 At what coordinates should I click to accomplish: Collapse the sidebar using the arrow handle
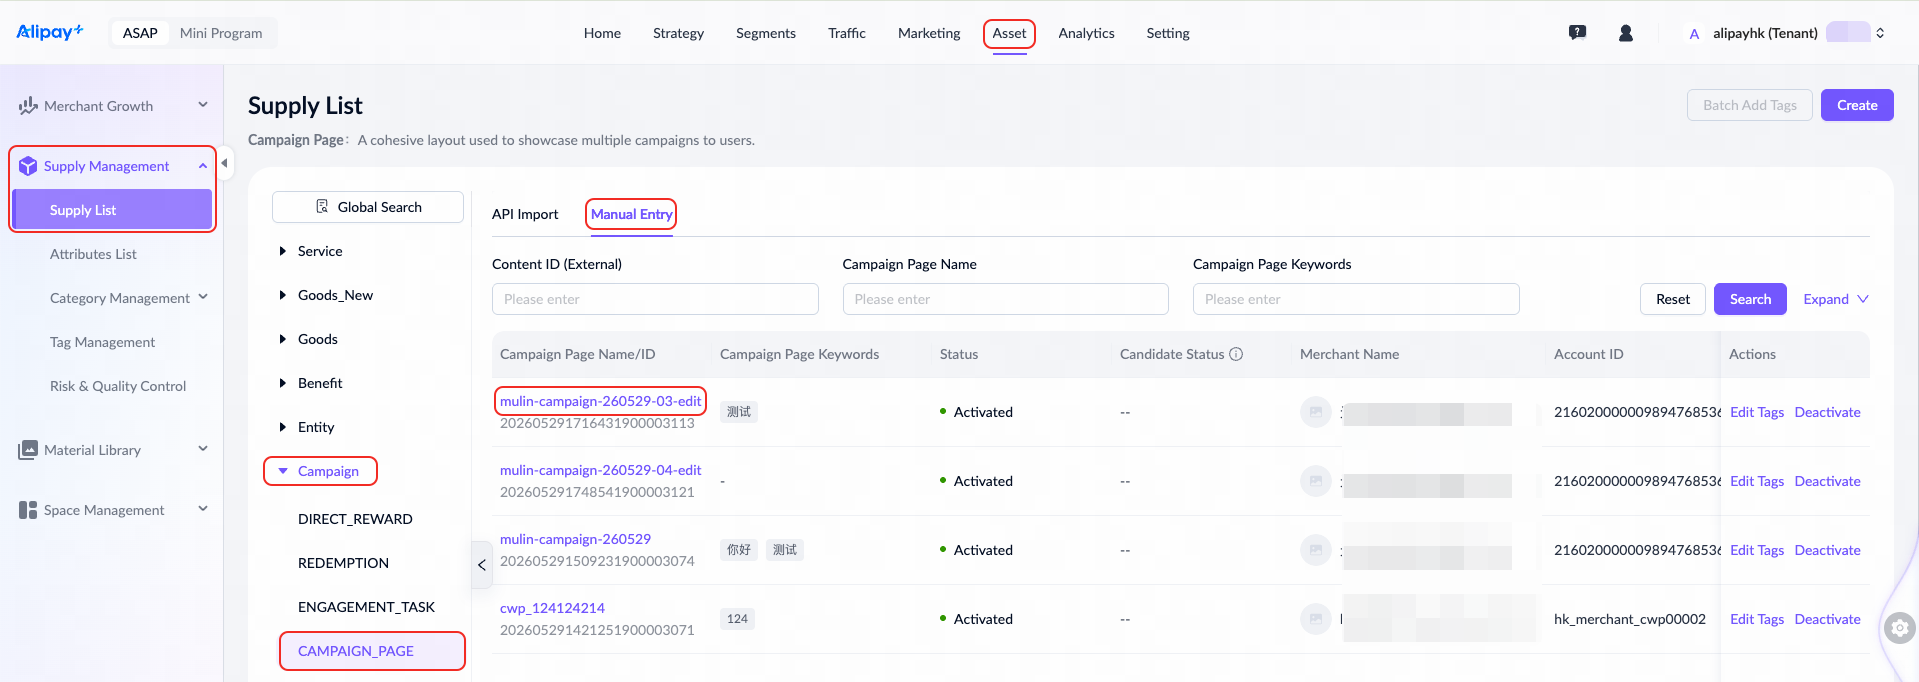(225, 163)
